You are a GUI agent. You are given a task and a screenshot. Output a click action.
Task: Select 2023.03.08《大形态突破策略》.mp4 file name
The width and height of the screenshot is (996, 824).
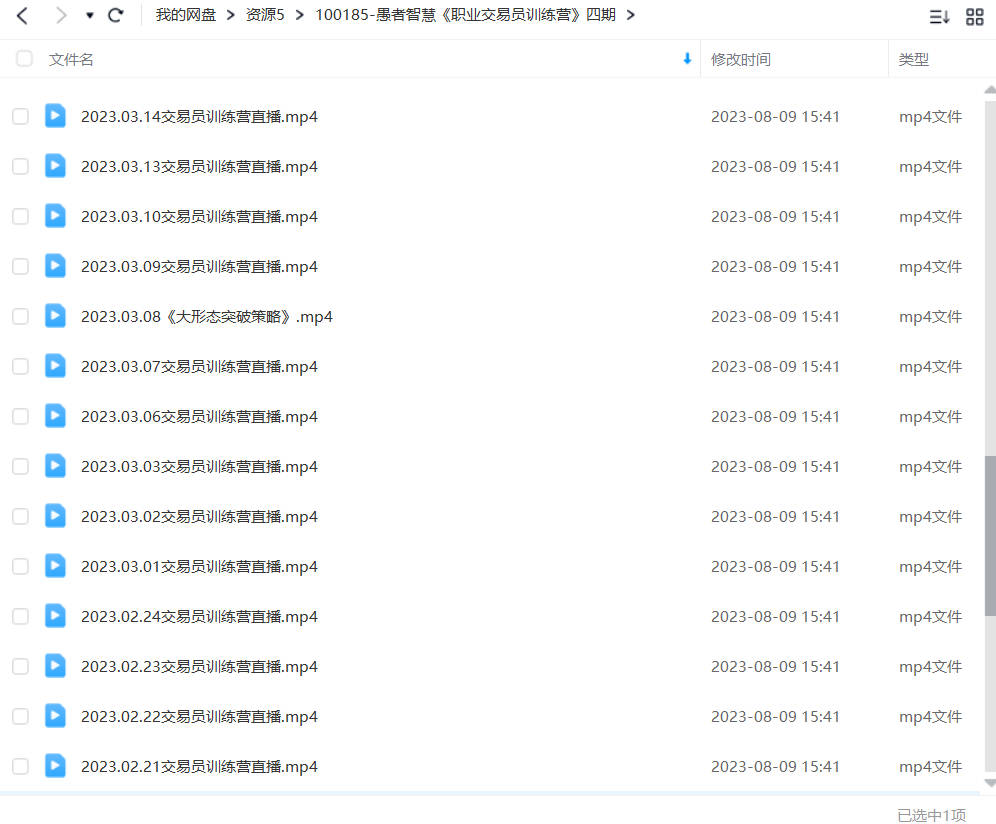[x=206, y=316]
